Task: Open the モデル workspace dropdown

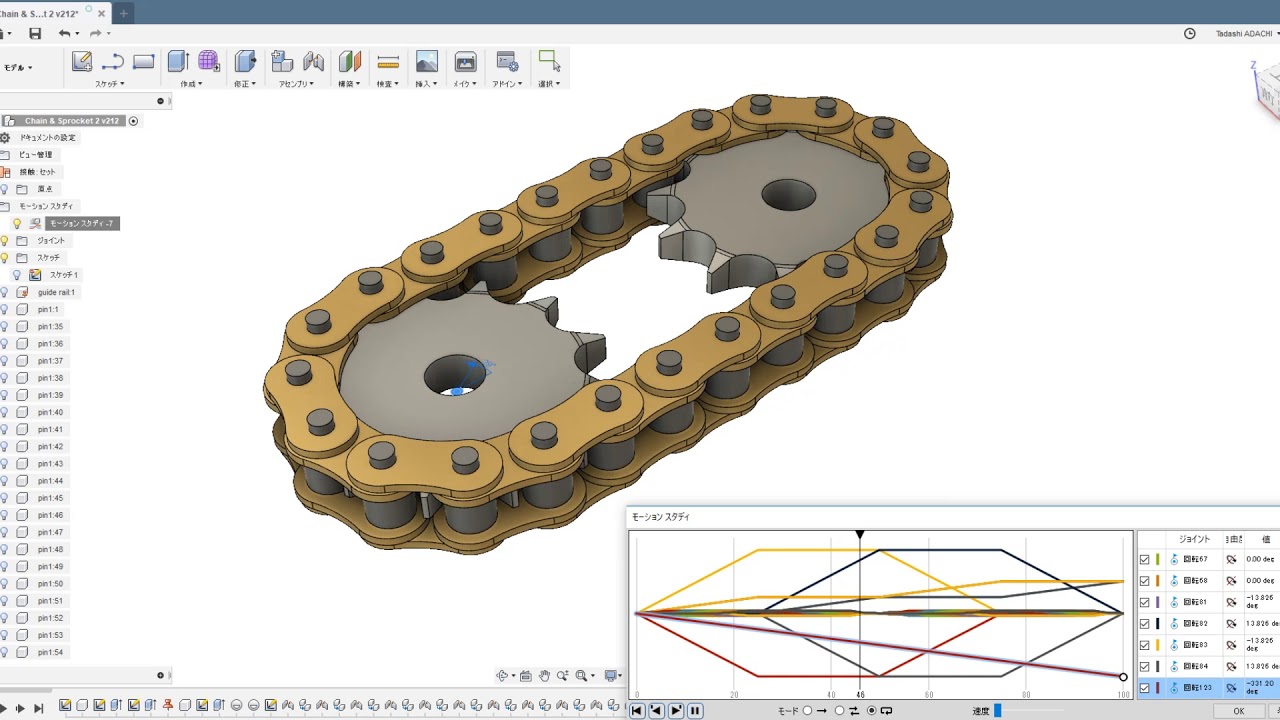Action: click(x=18, y=68)
